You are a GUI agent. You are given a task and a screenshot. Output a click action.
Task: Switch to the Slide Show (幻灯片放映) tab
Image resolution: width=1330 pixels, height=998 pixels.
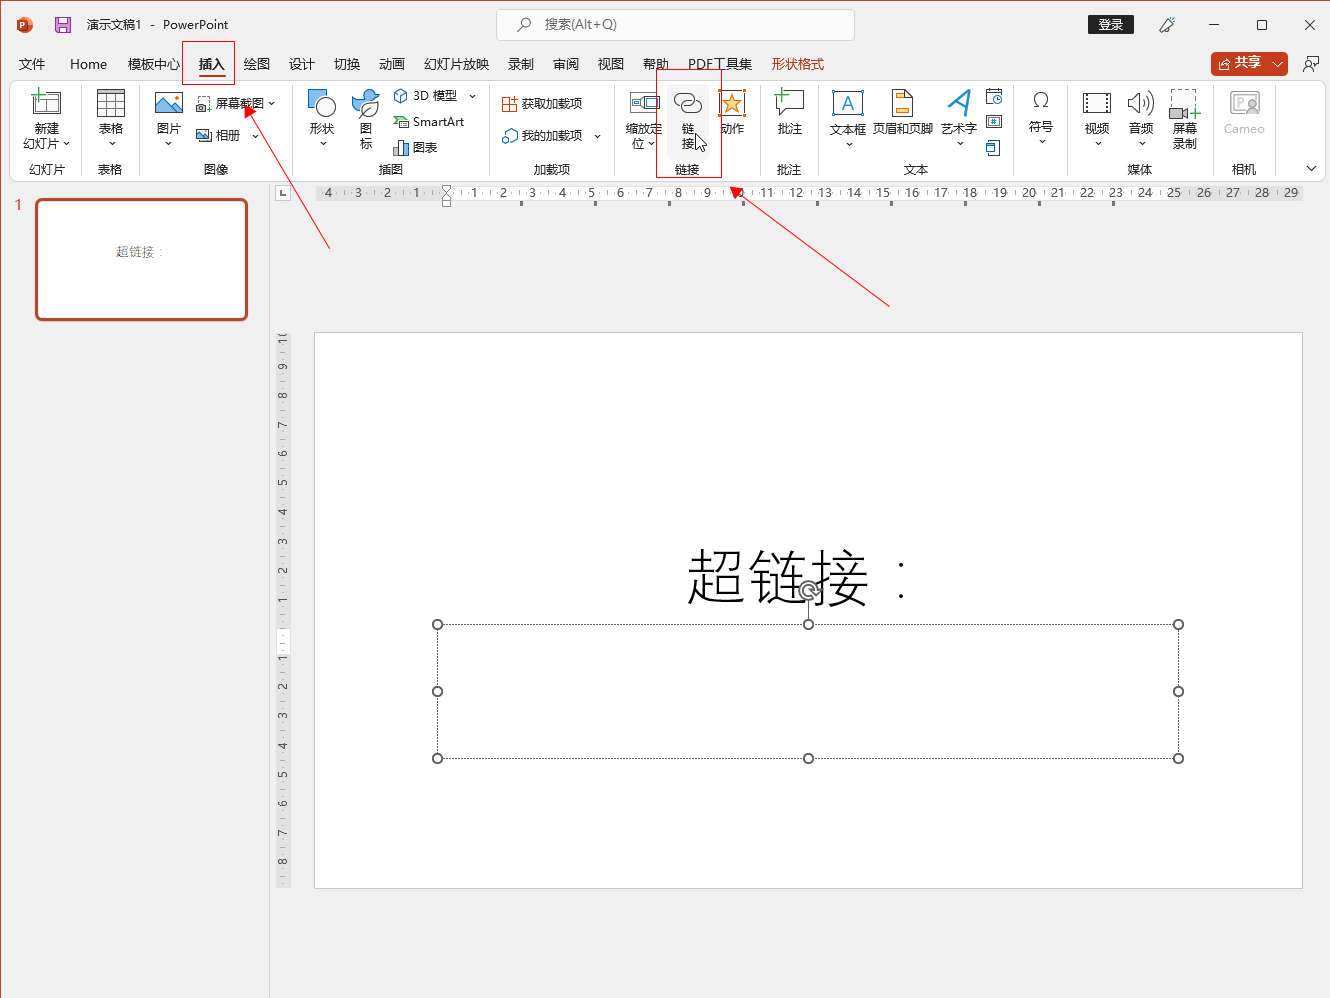tap(456, 64)
